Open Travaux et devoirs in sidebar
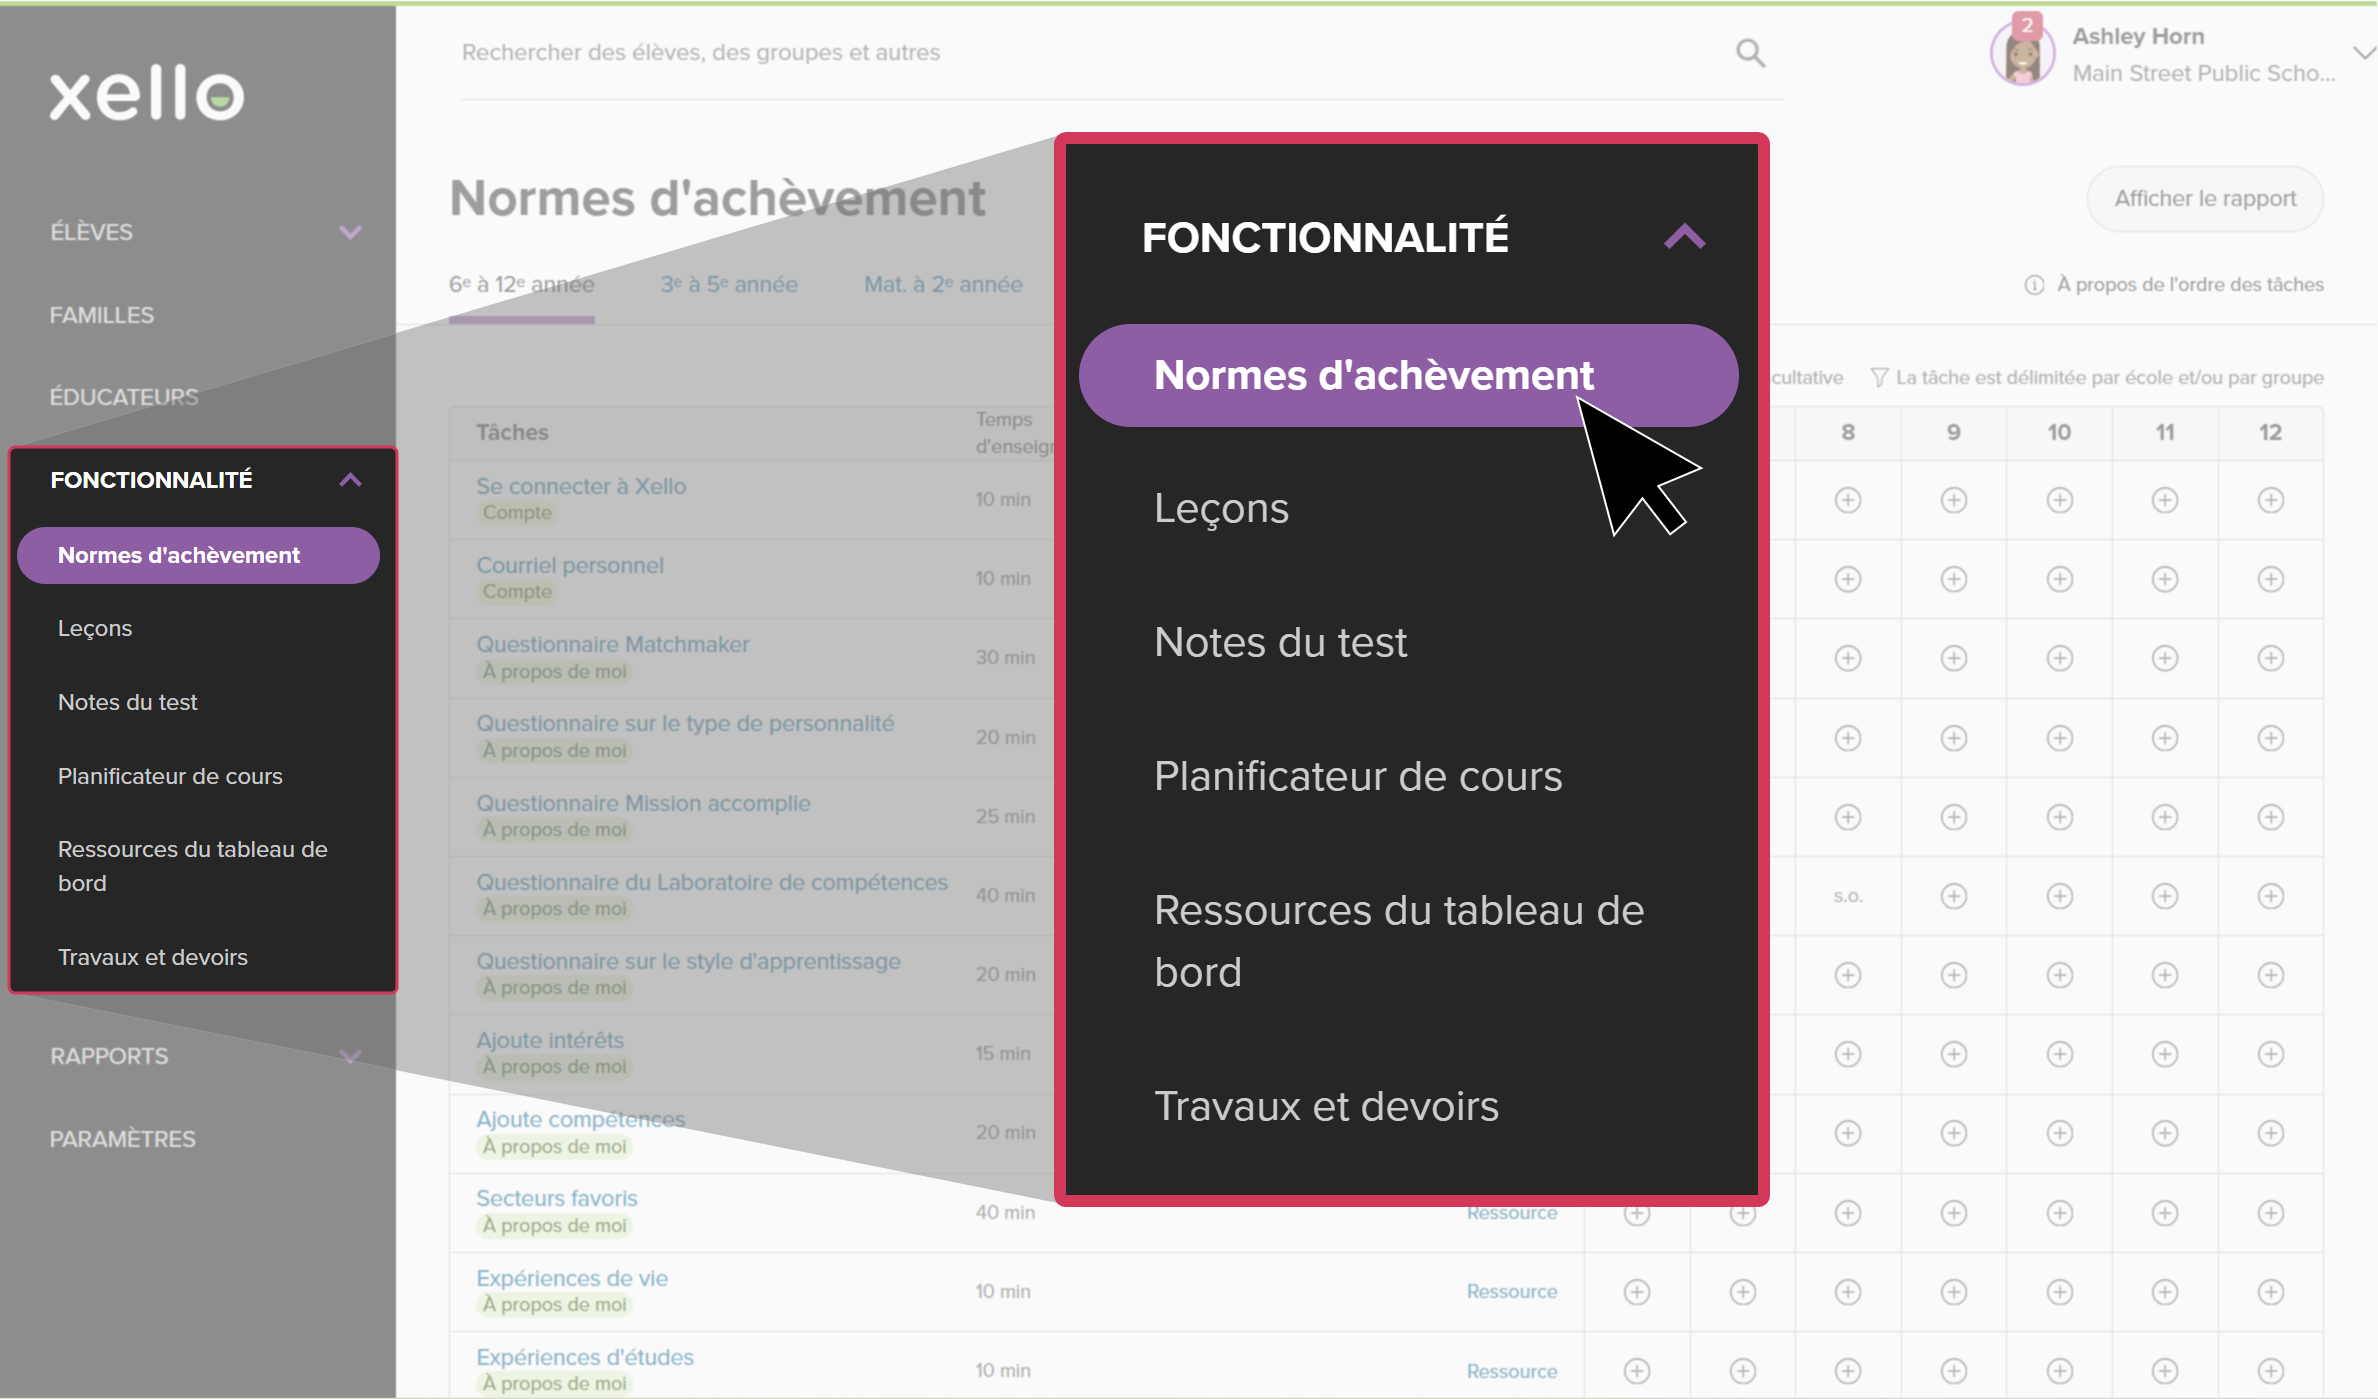Screen dimensions: 2378x1399 152,957
